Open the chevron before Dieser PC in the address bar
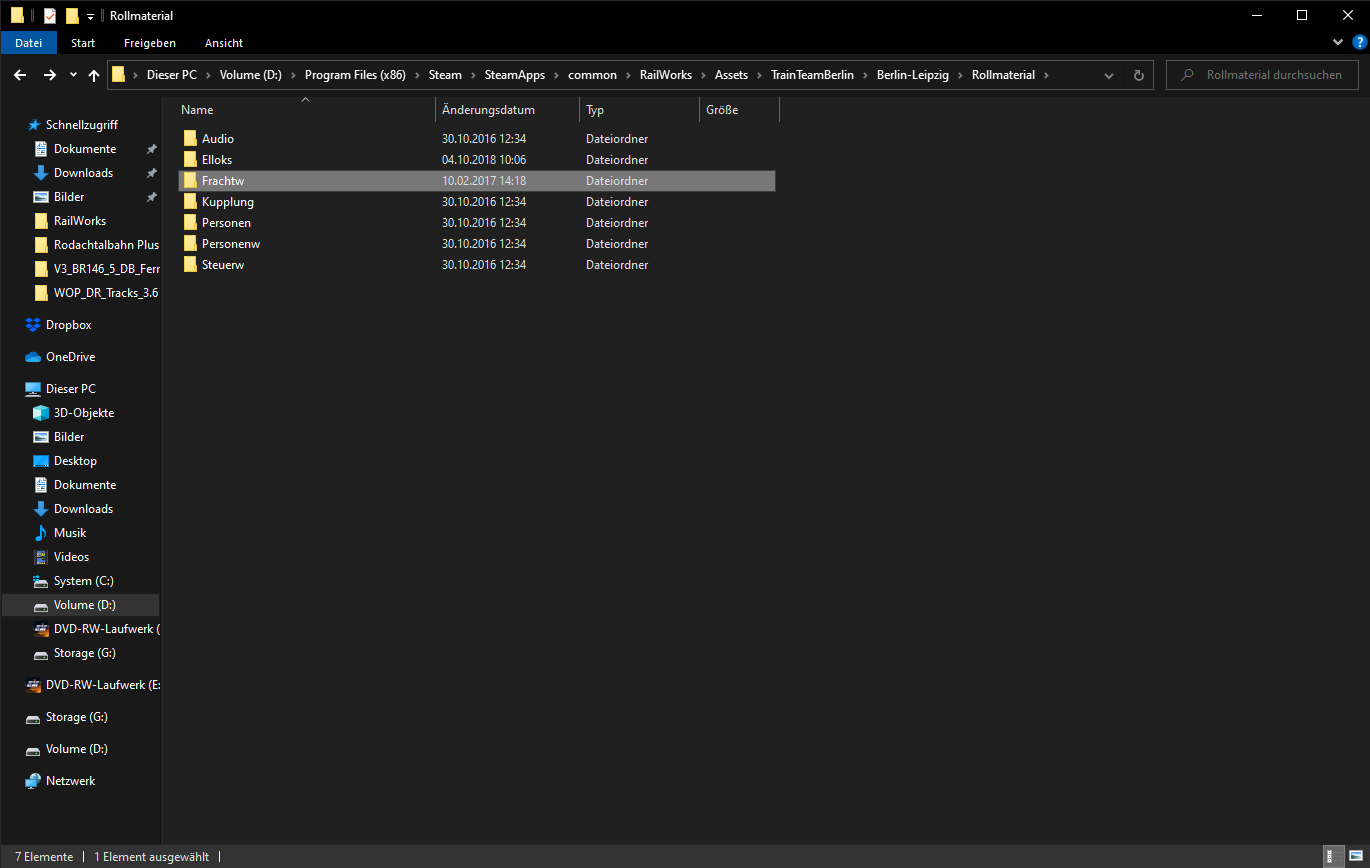This screenshot has height=868, width=1370. [x=135, y=75]
